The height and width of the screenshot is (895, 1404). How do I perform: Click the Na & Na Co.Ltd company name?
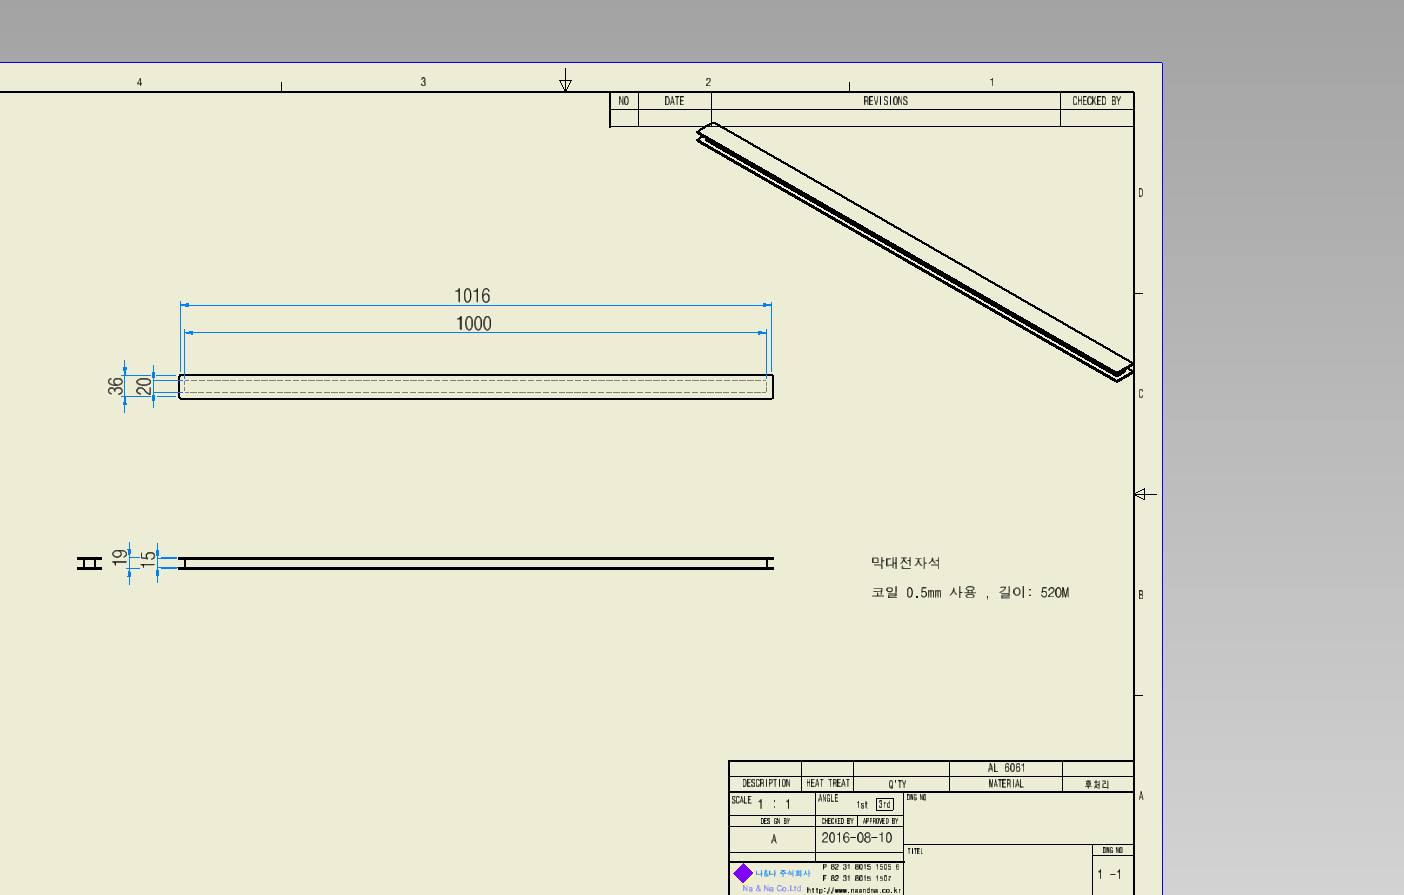coord(771,888)
